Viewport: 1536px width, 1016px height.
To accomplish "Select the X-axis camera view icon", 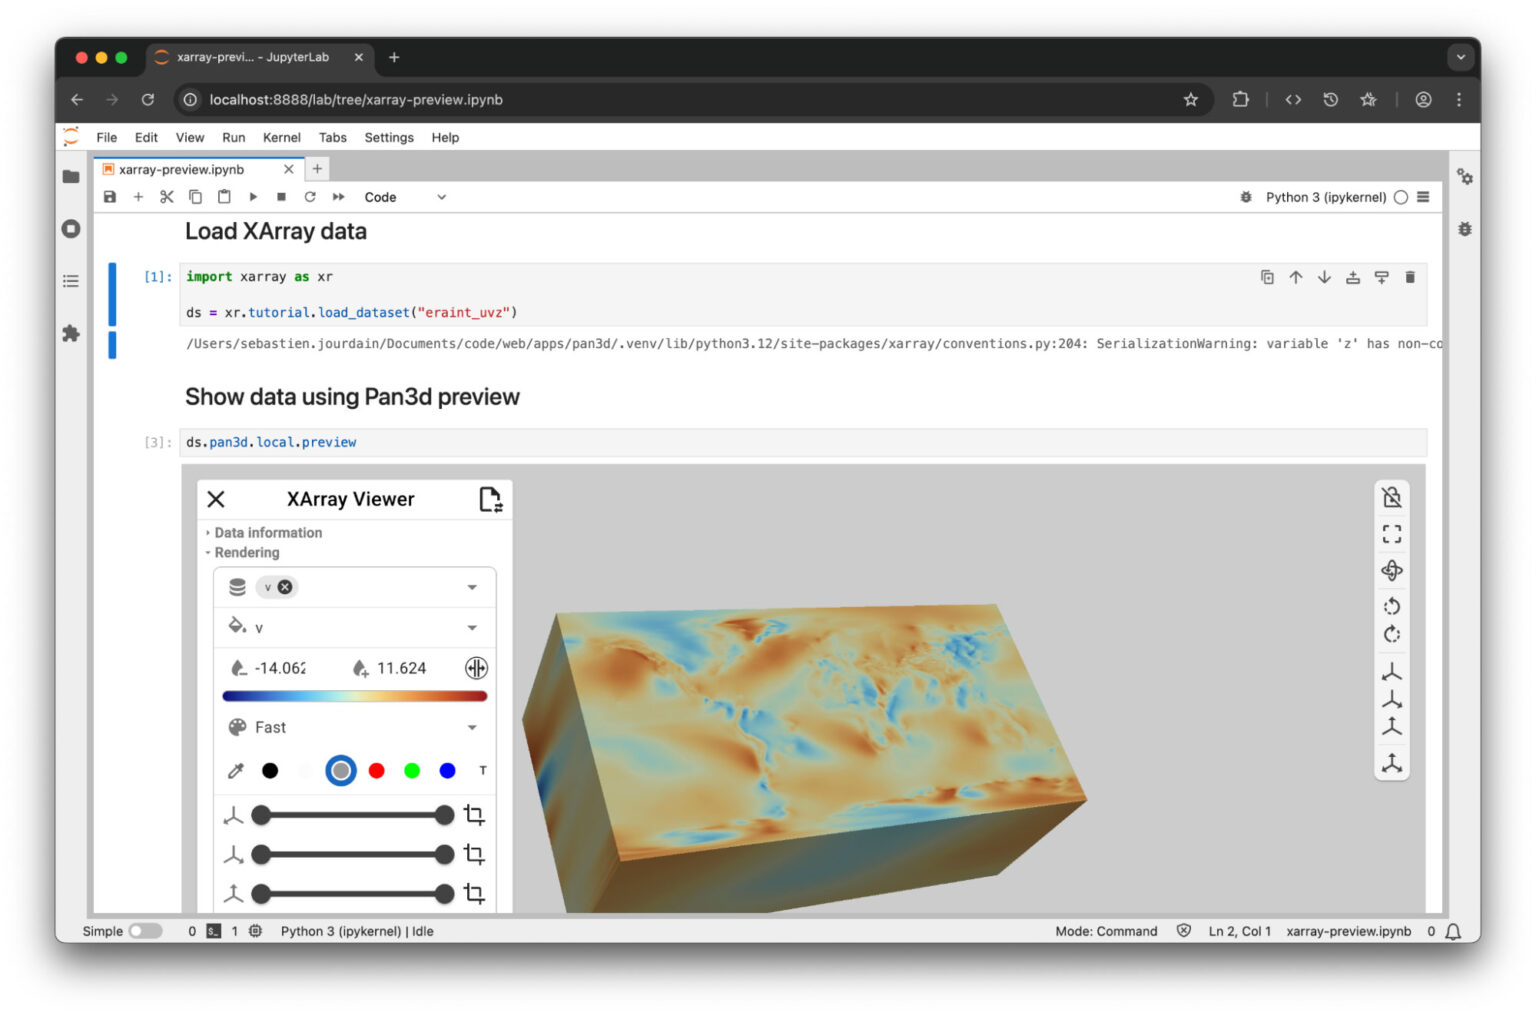I will click(x=1391, y=671).
